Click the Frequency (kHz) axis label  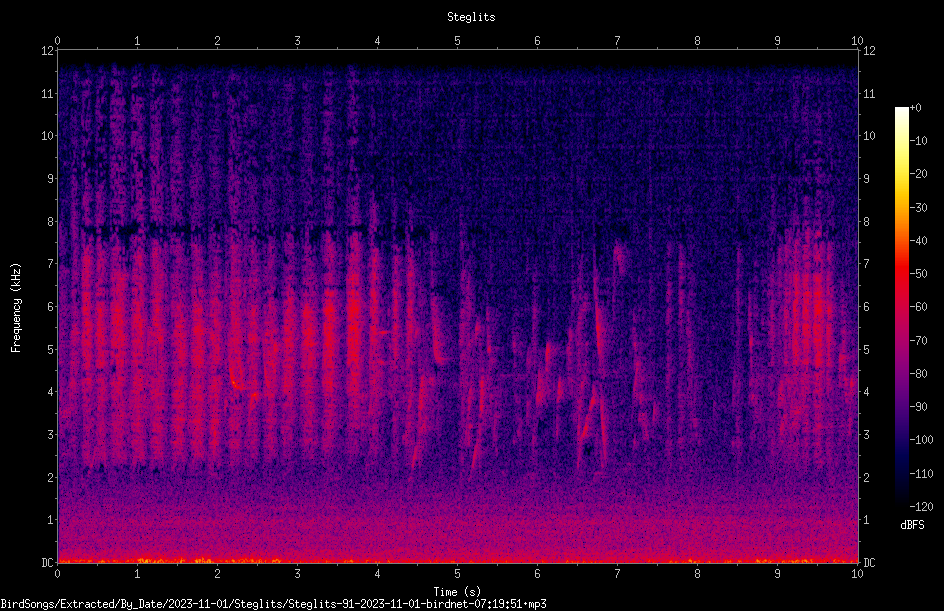(16, 308)
